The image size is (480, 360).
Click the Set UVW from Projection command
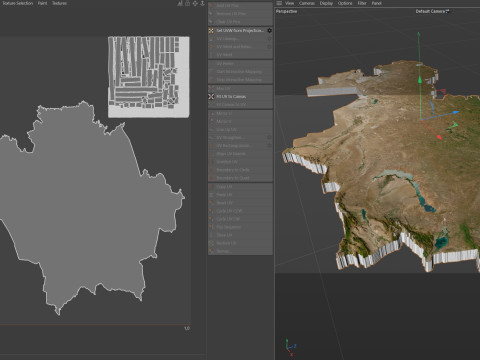(240, 31)
